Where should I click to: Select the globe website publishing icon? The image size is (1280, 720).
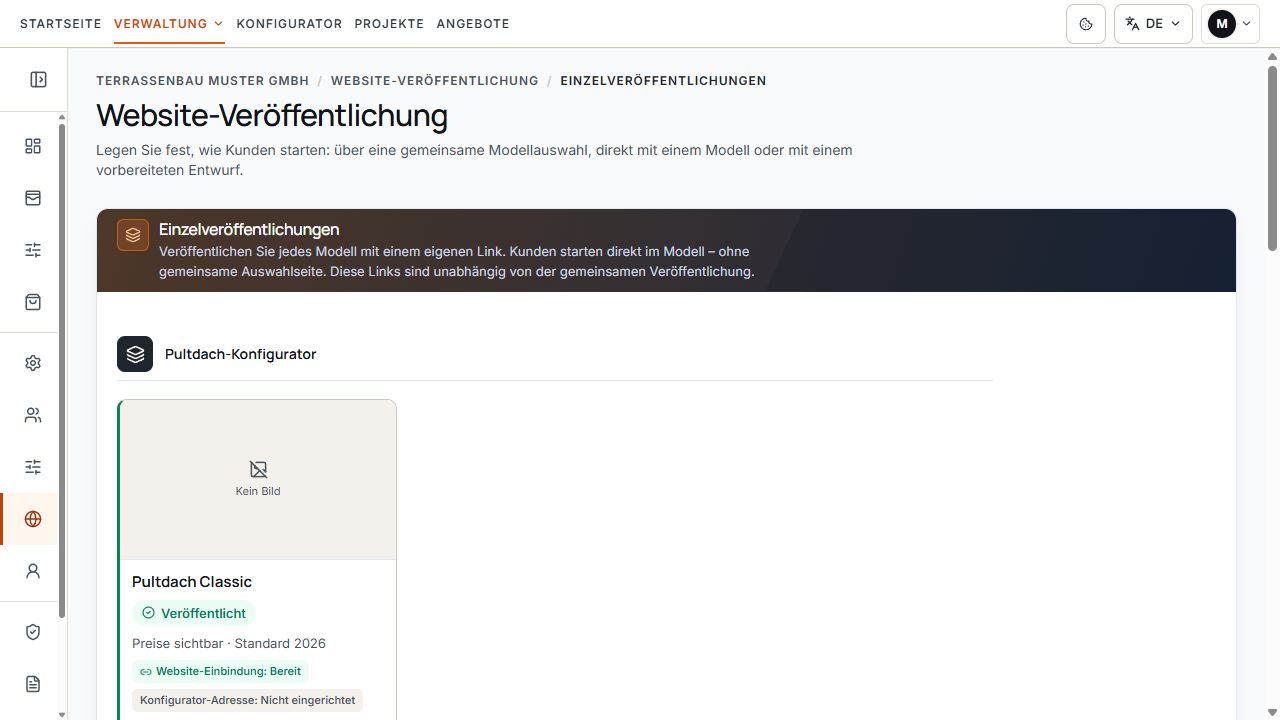click(33, 519)
